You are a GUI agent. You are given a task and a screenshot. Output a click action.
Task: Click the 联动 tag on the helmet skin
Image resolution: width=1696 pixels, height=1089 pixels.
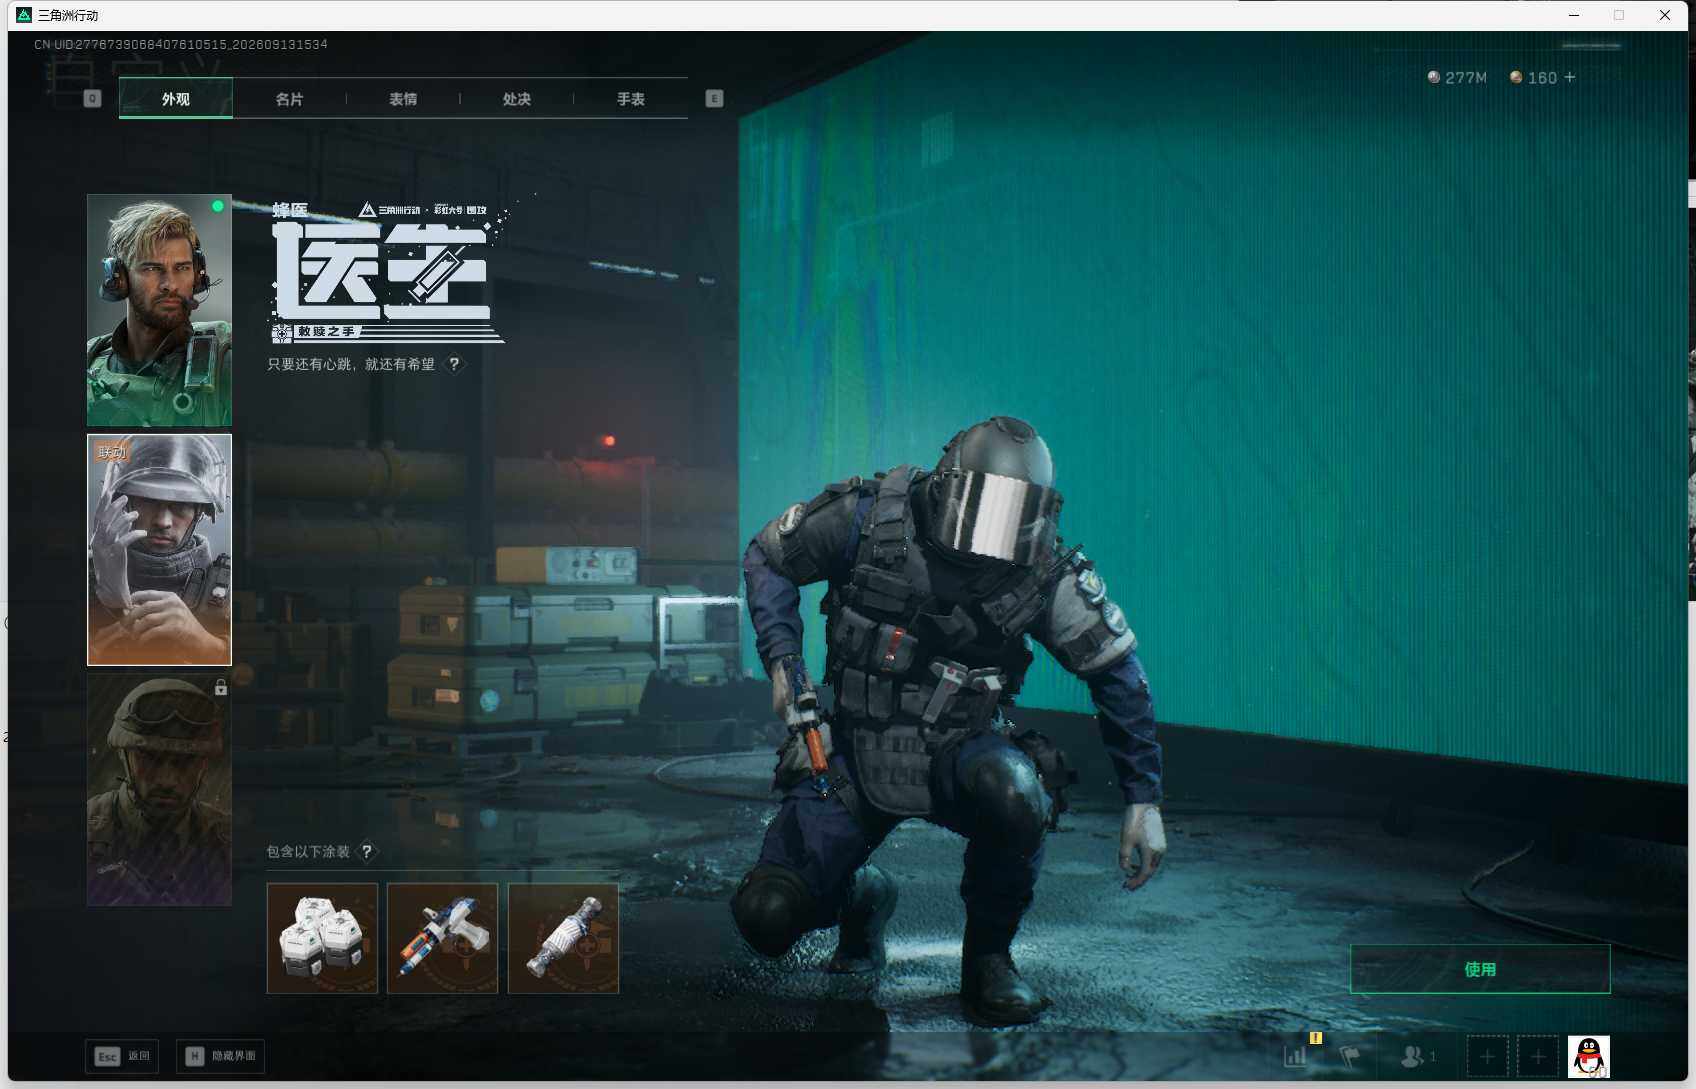tap(112, 452)
